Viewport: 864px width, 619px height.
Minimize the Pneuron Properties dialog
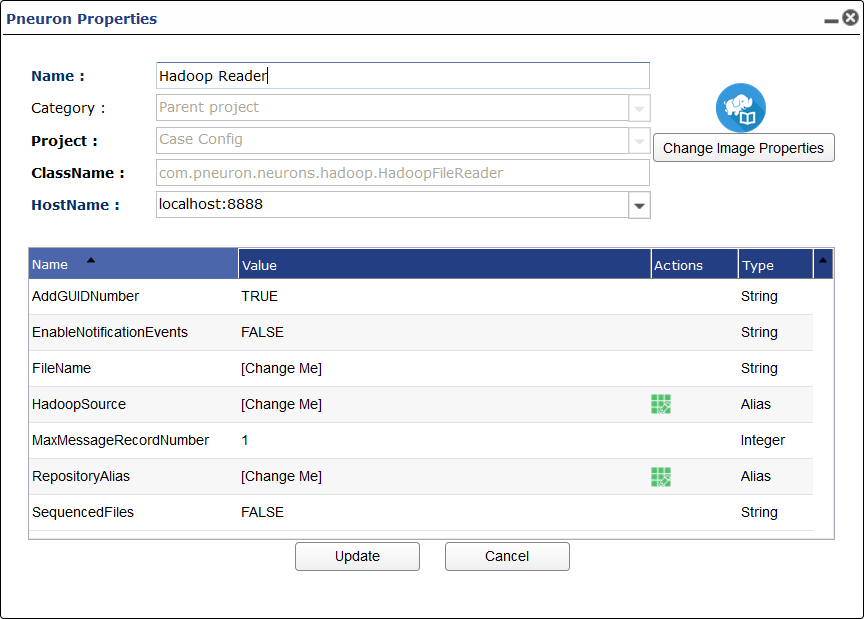[831, 20]
